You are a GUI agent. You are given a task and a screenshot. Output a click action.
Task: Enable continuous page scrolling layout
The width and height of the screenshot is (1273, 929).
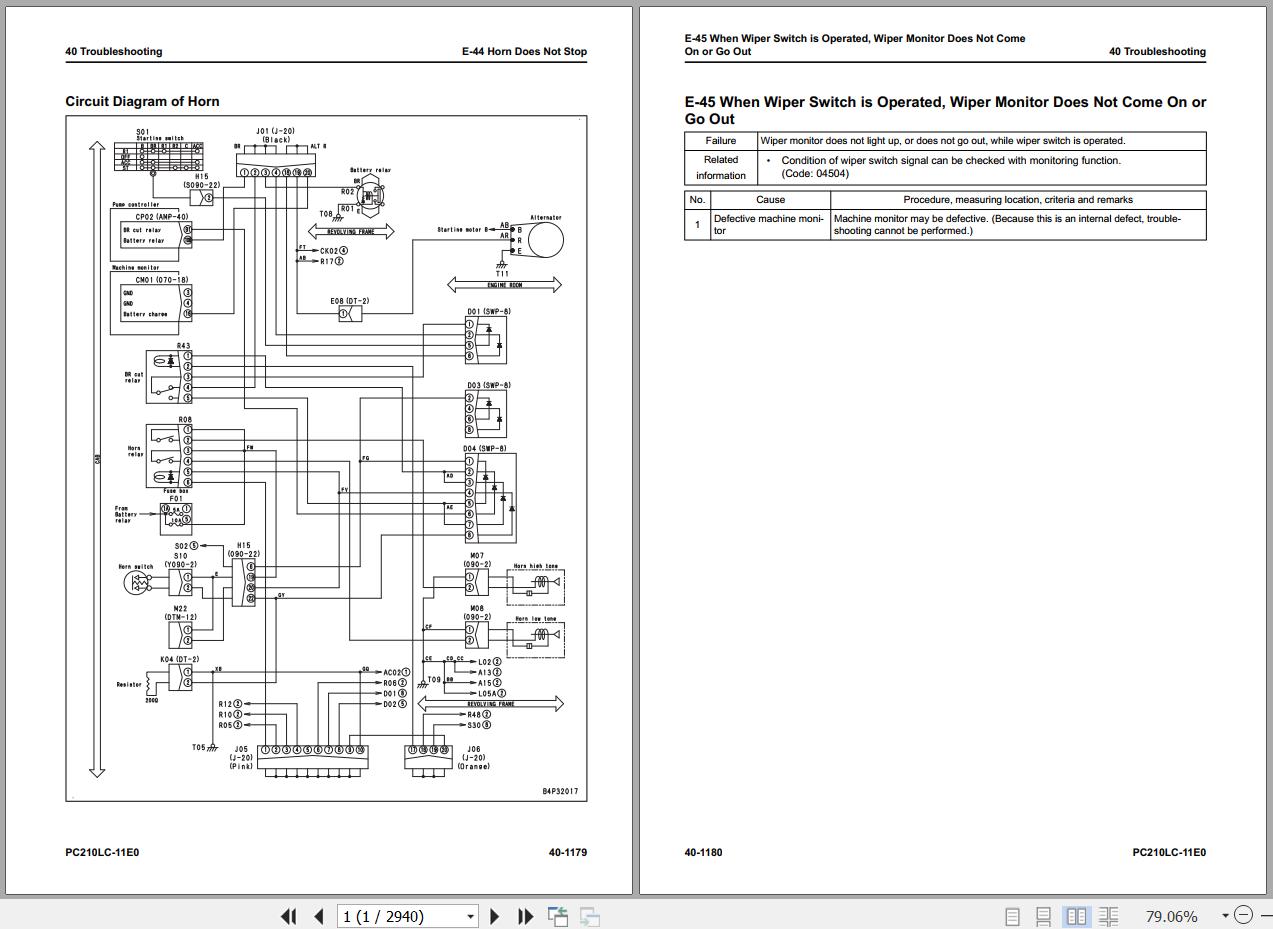[1043, 916]
